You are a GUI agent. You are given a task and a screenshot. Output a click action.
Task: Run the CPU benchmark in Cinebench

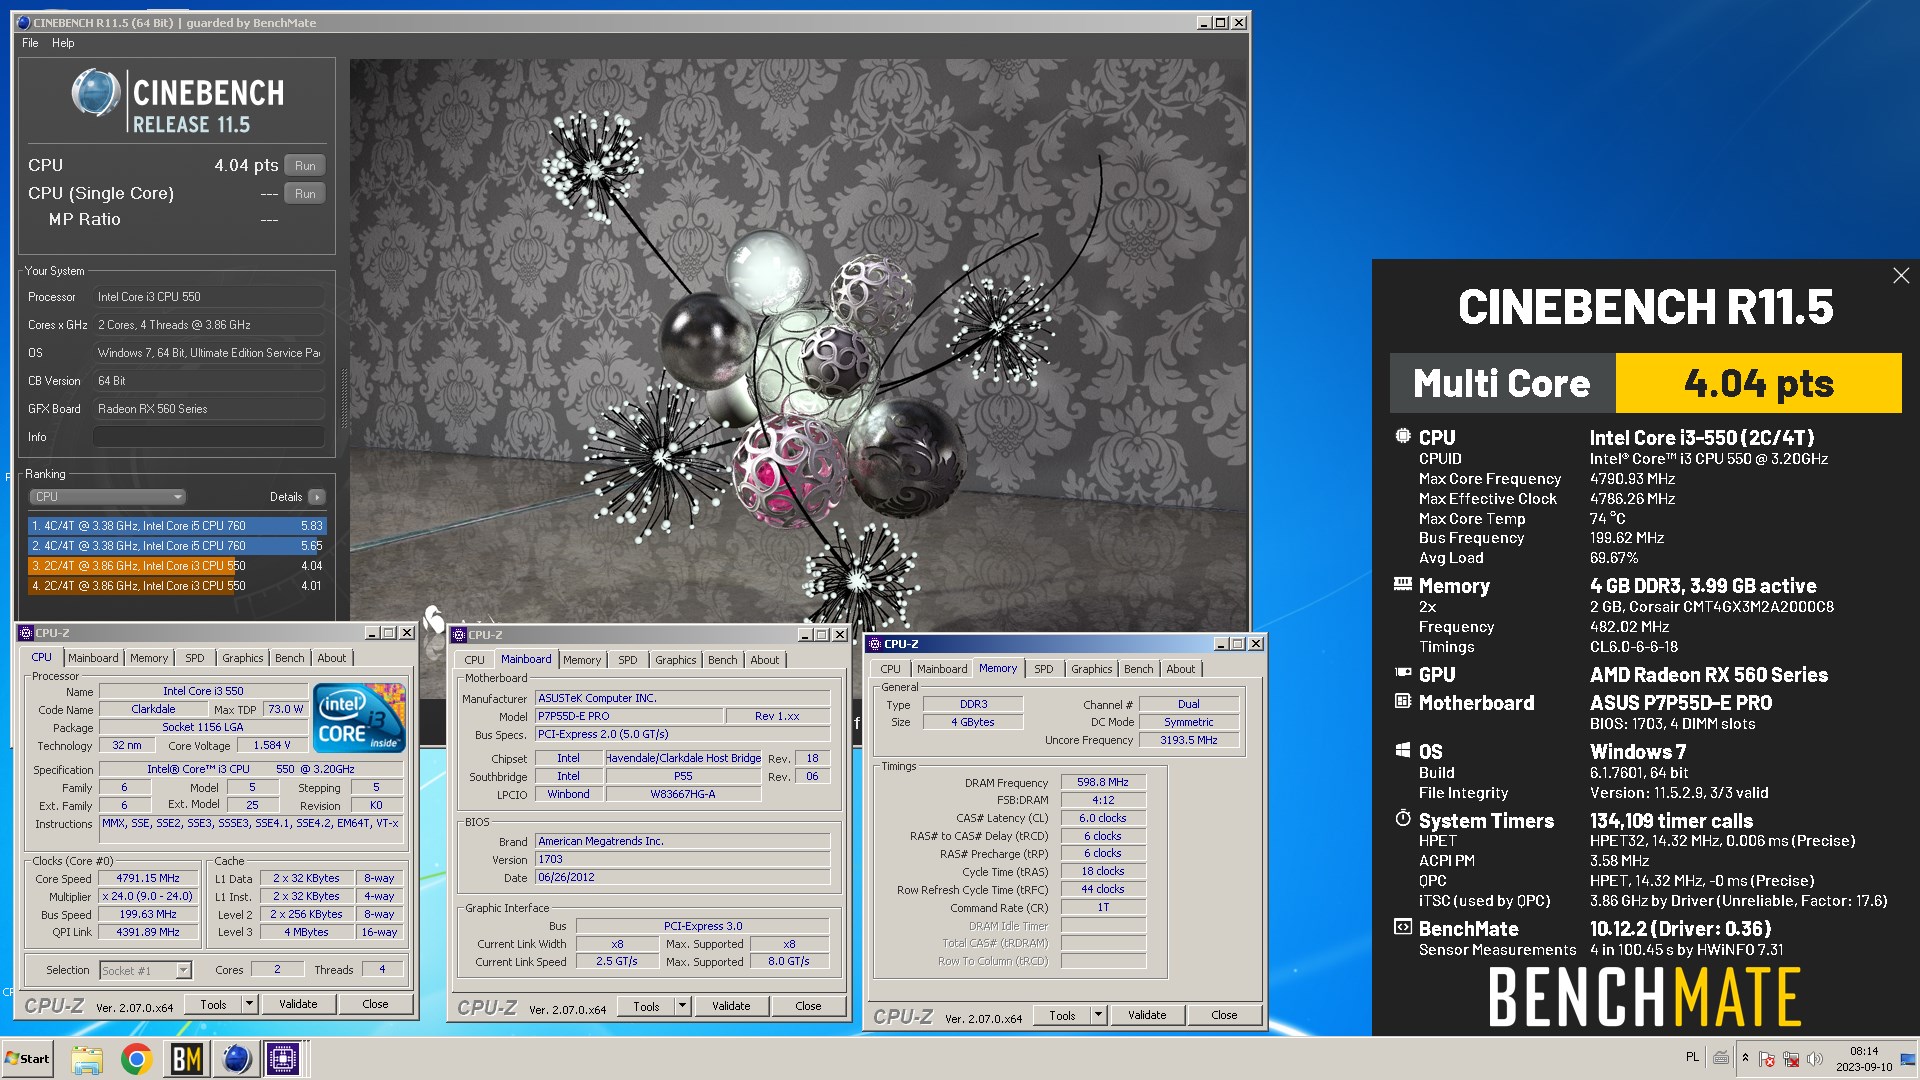click(x=305, y=166)
